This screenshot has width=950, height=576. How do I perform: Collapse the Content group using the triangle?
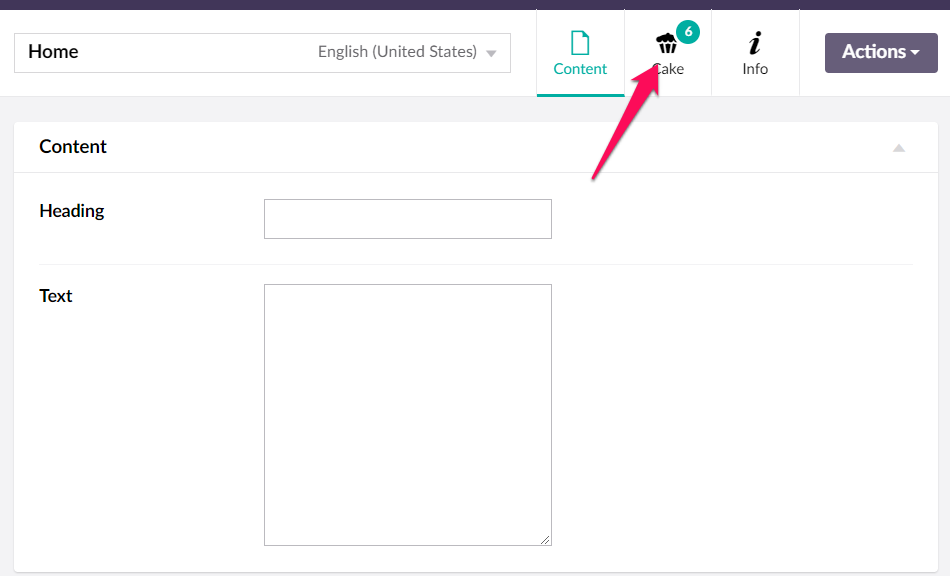tap(899, 148)
